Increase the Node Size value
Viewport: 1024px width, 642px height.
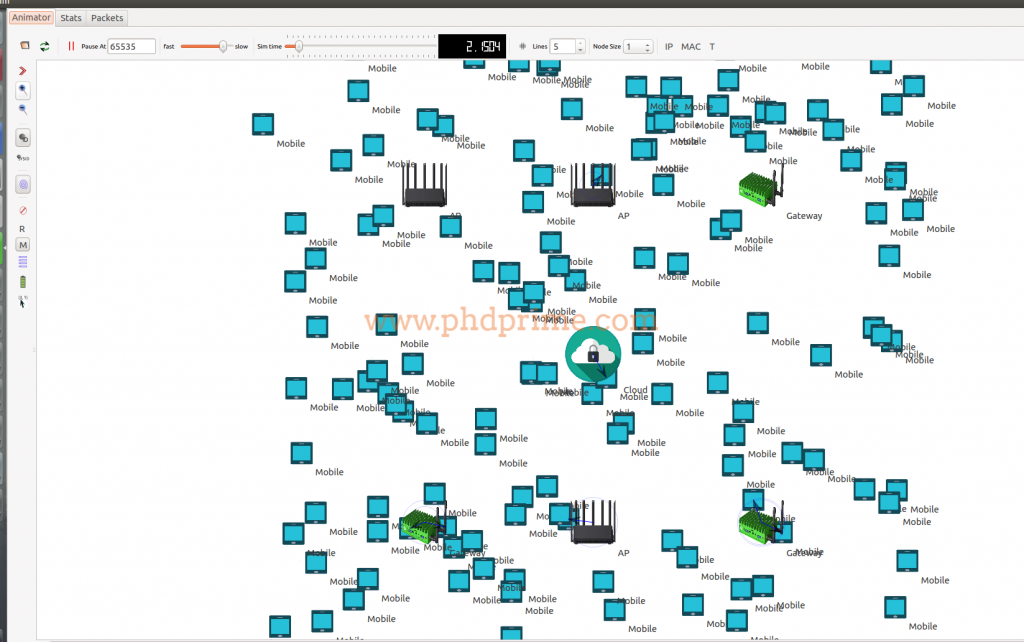point(648,42)
